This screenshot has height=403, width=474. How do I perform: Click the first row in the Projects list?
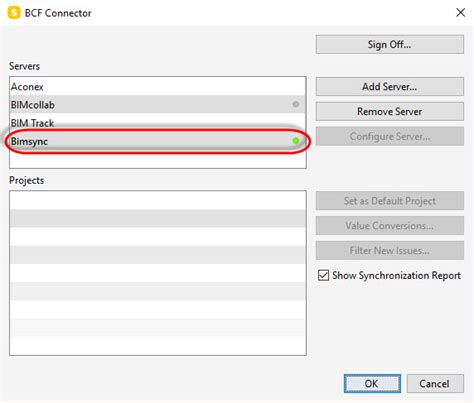tap(158, 200)
